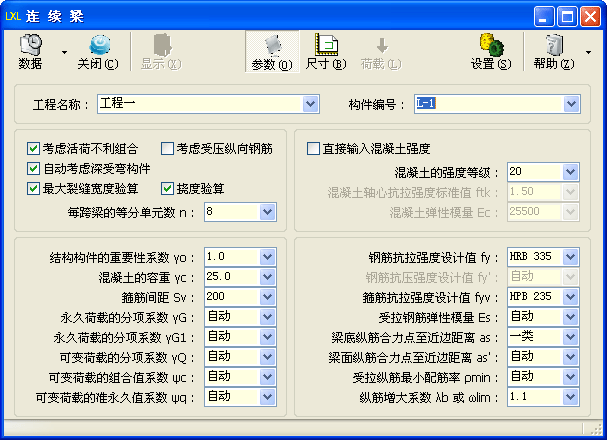The width and height of the screenshot is (607, 440).
Task: Open 可变荷载的组合值系数 ψc dropdown
Action: [267, 377]
